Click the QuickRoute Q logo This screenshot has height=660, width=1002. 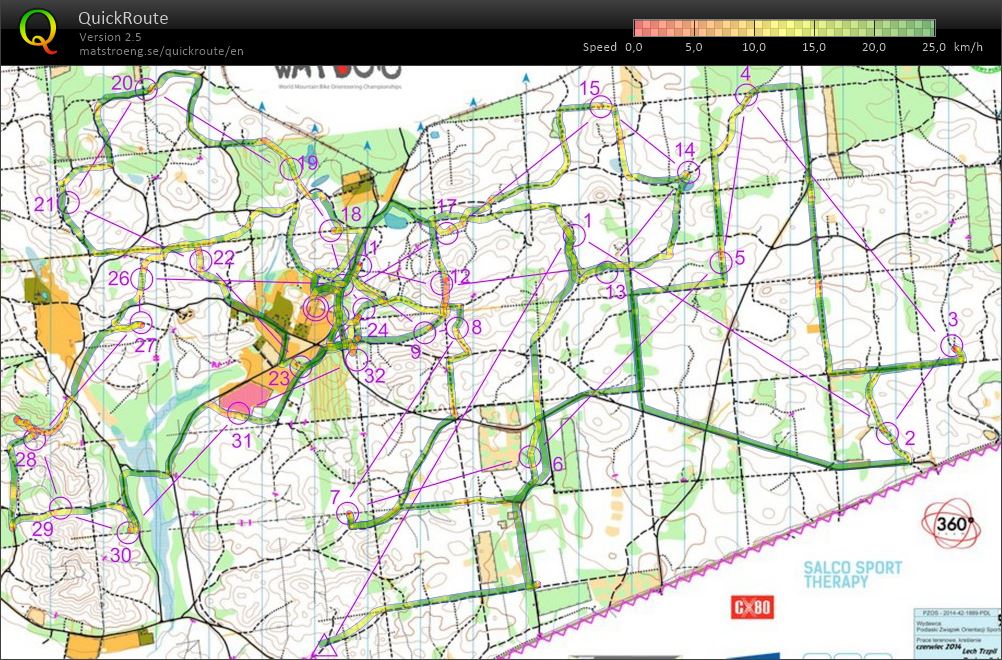tap(40, 28)
